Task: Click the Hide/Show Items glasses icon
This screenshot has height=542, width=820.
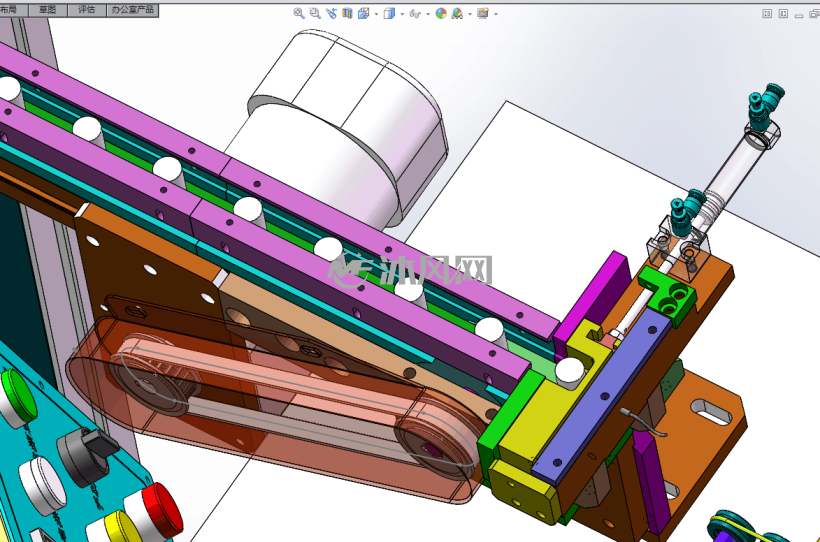Action: coord(415,14)
